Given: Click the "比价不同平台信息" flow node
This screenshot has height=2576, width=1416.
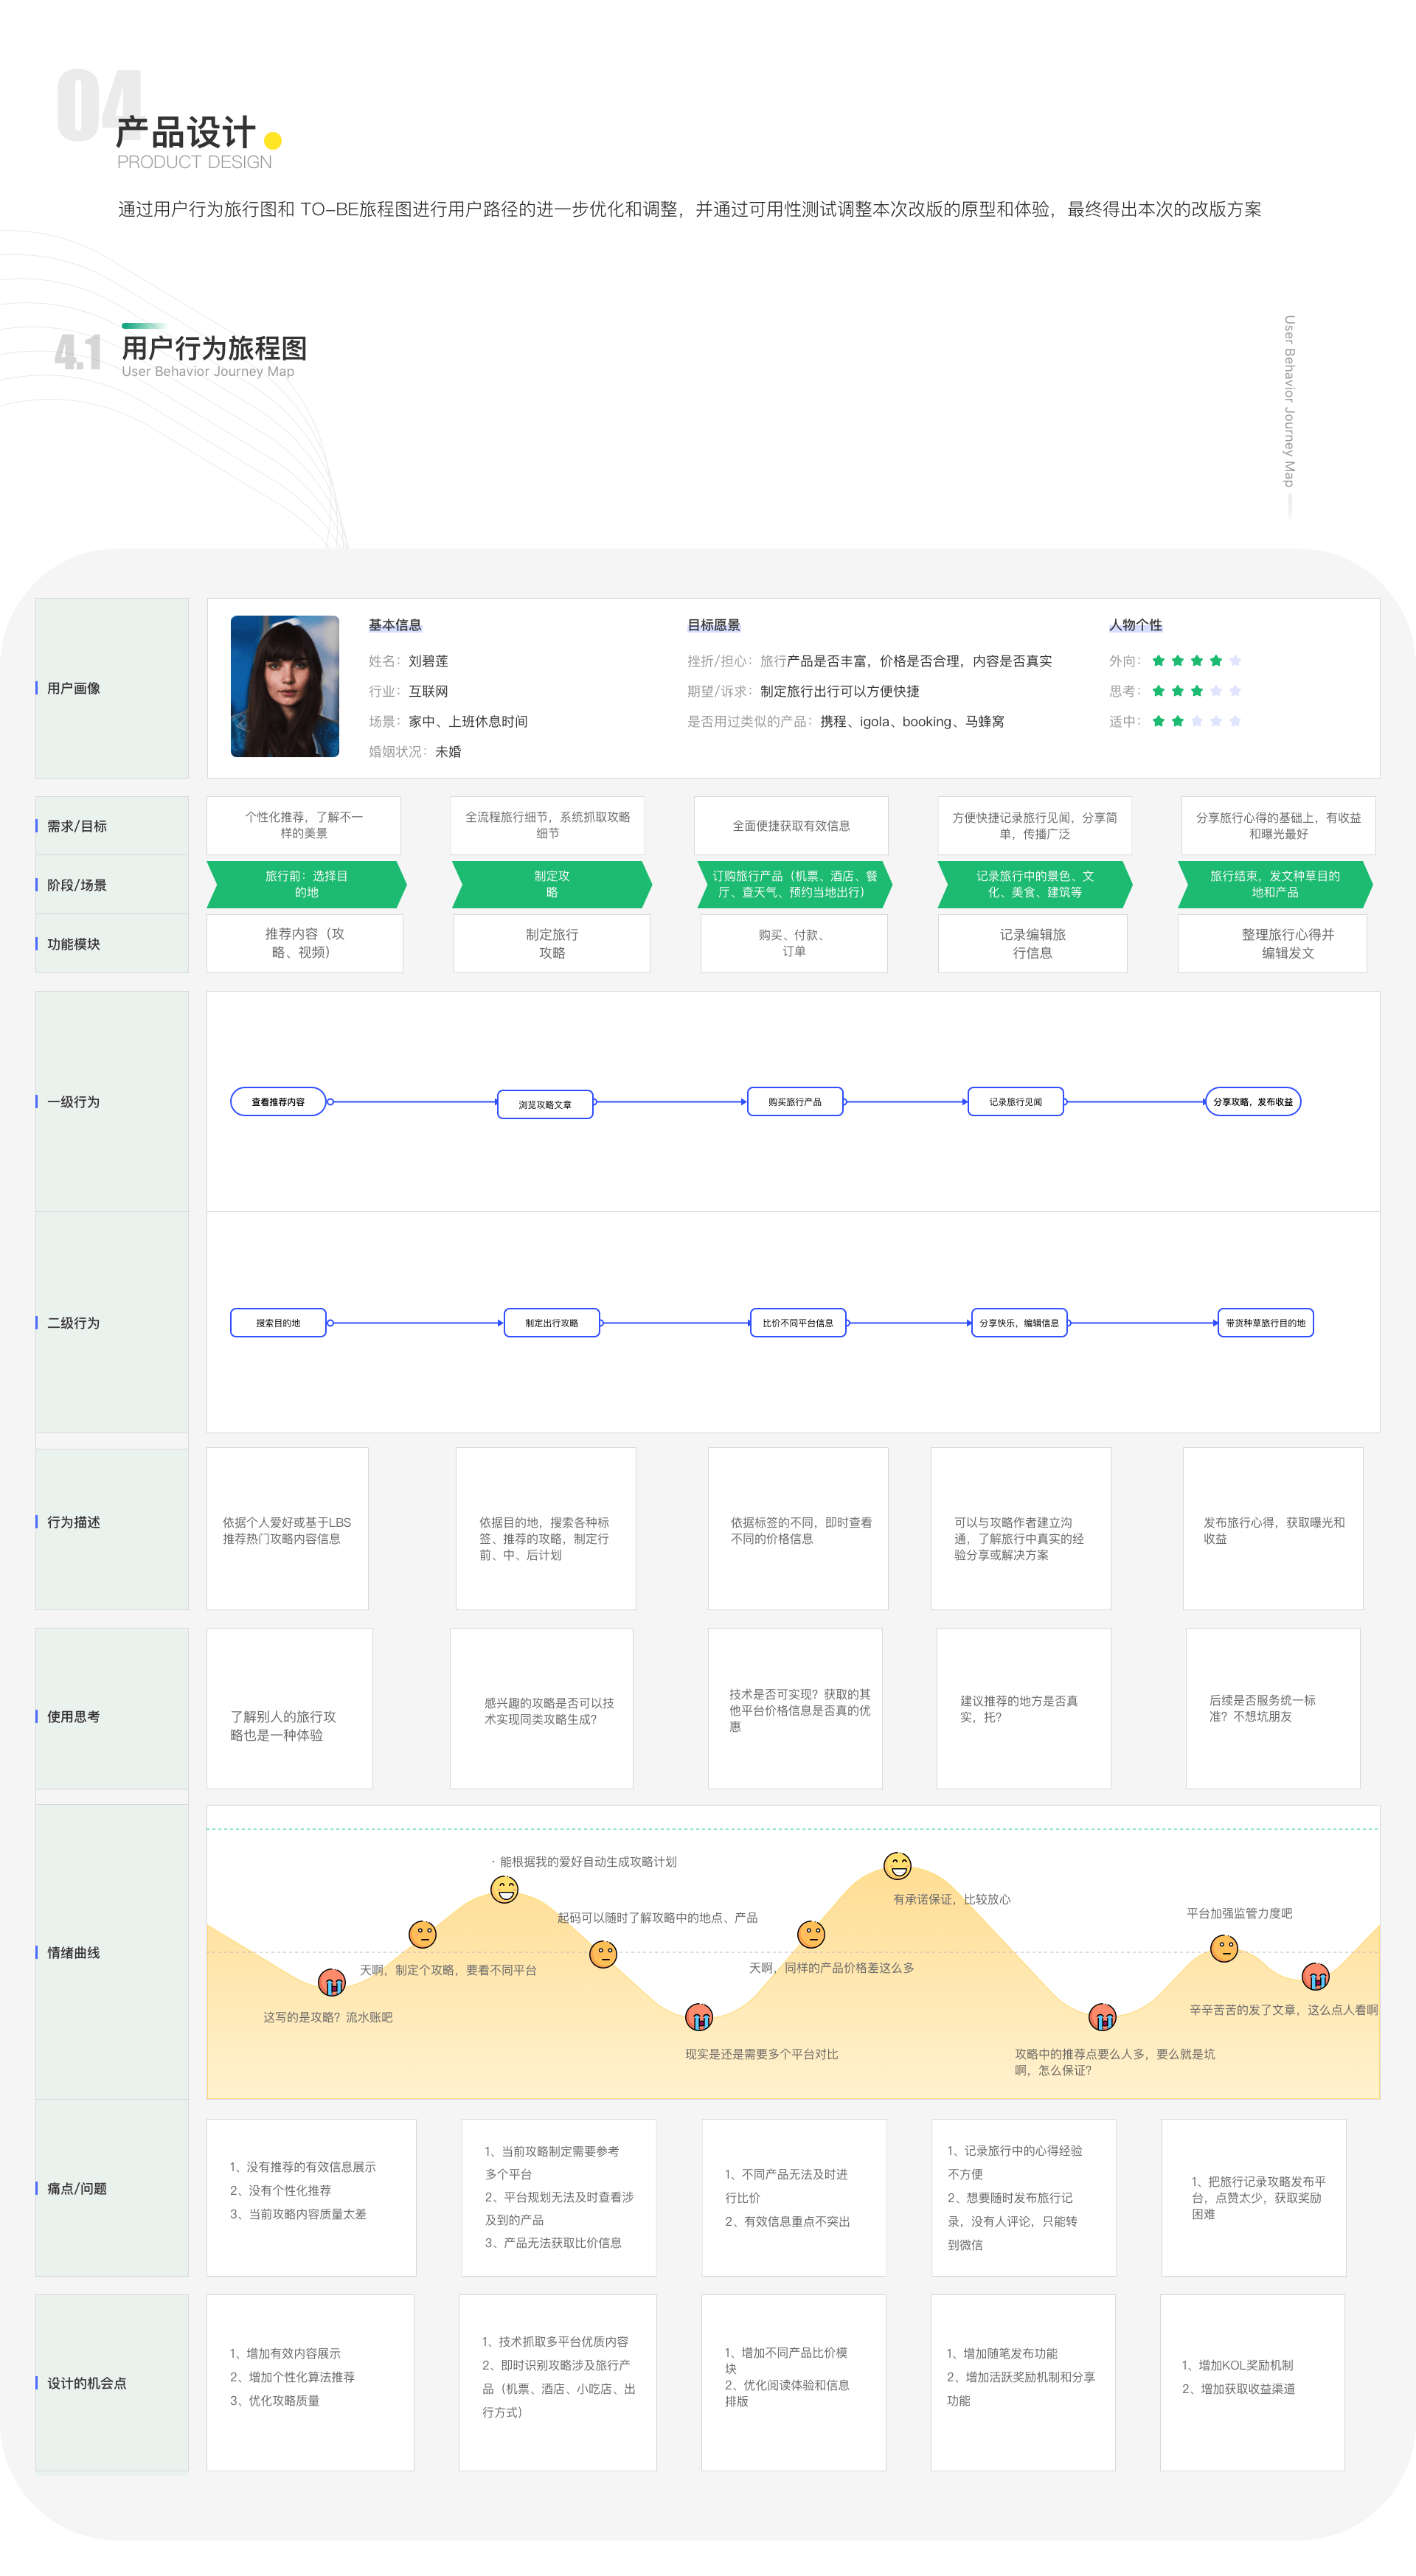Looking at the screenshot, I should [x=798, y=1322].
